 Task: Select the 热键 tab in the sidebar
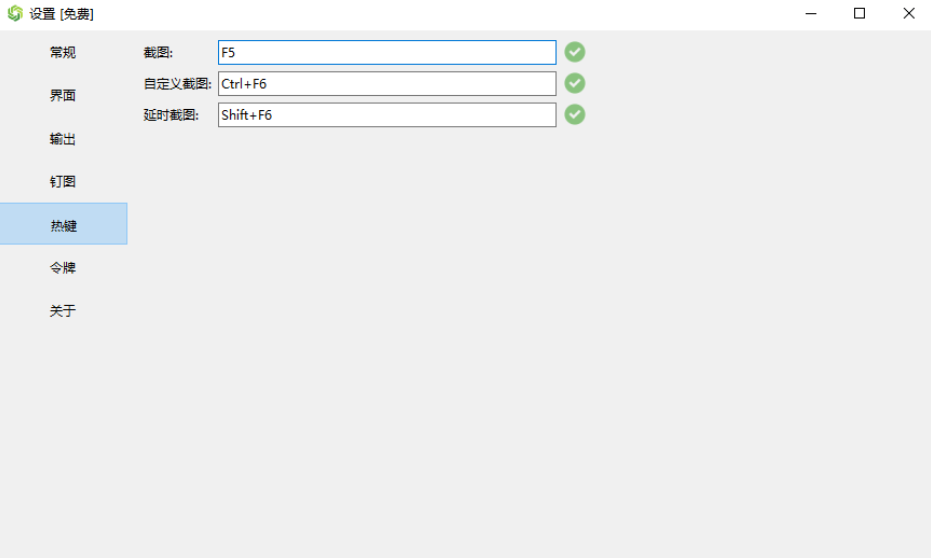[x=63, y=225]
